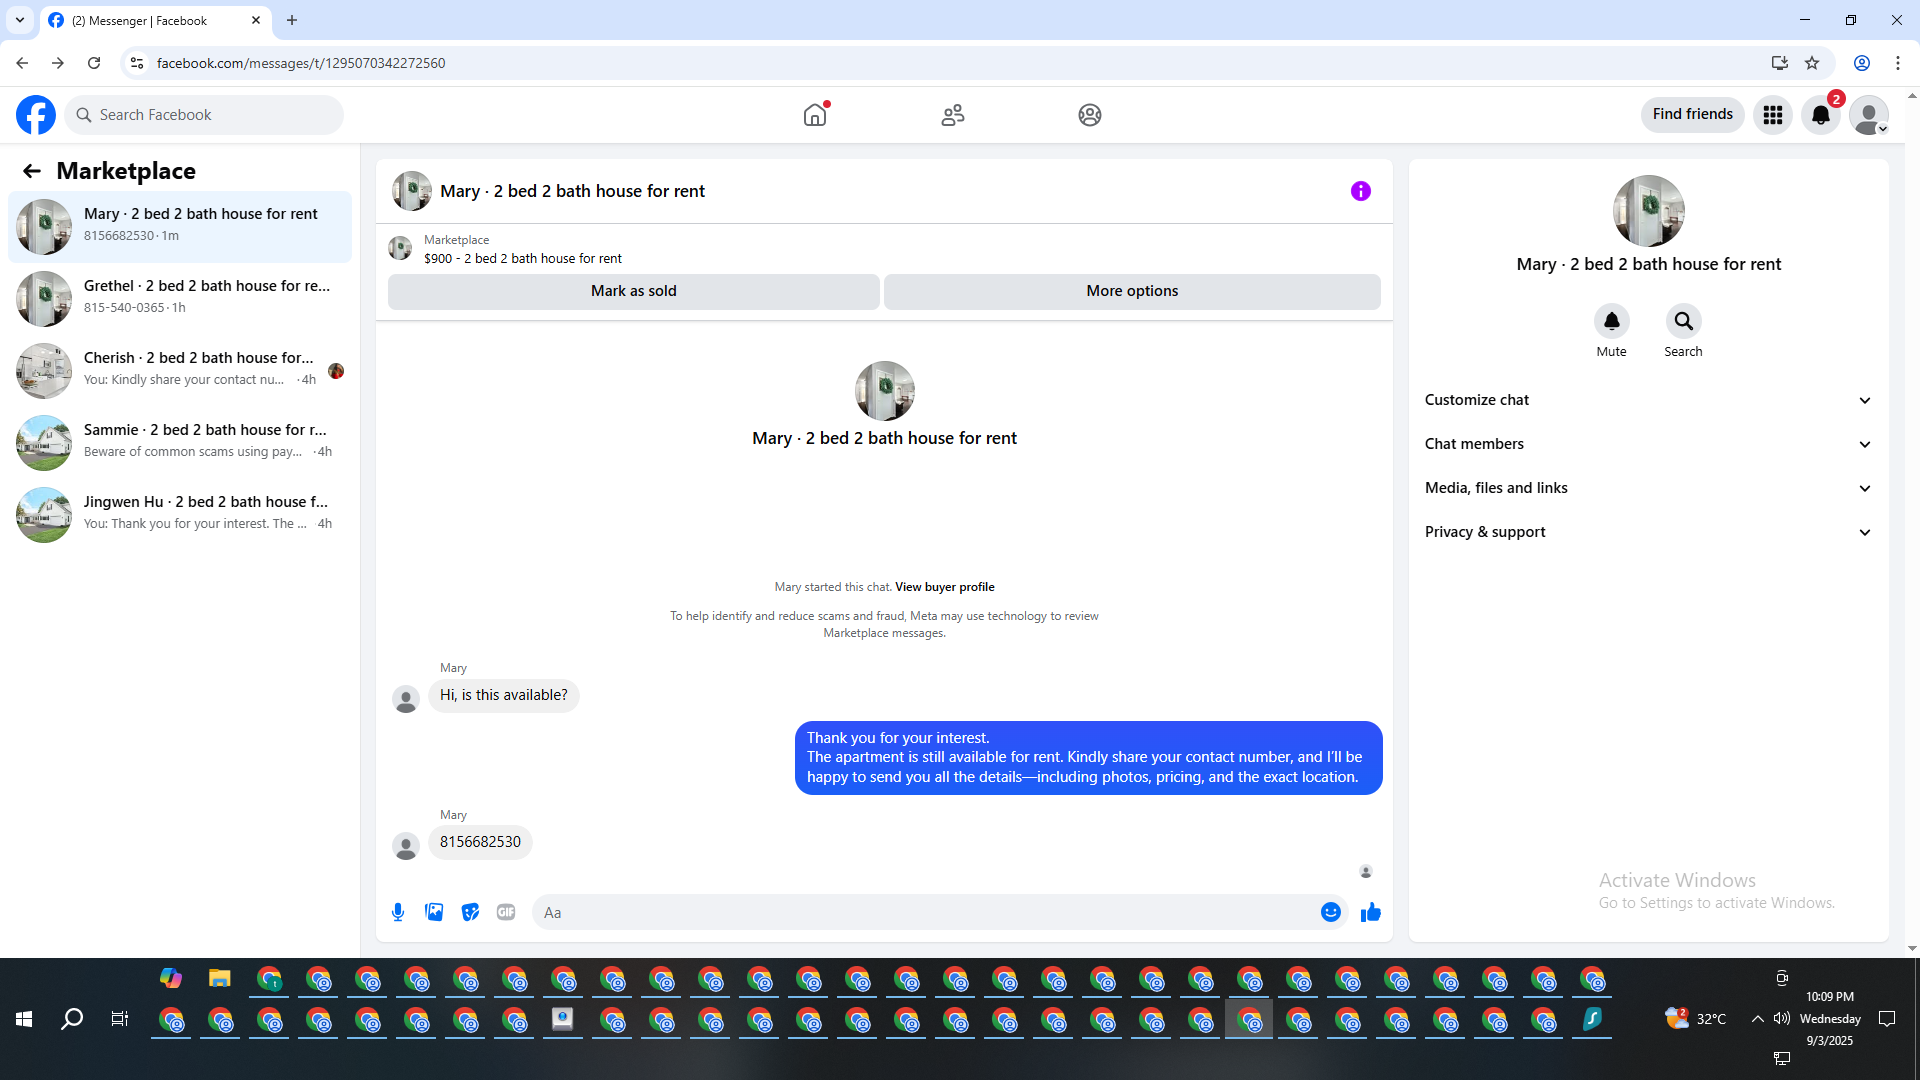This screenshot has height=1080, width=1920.
Task: Open the account profile avatar menu
Action: (1869, 115)
